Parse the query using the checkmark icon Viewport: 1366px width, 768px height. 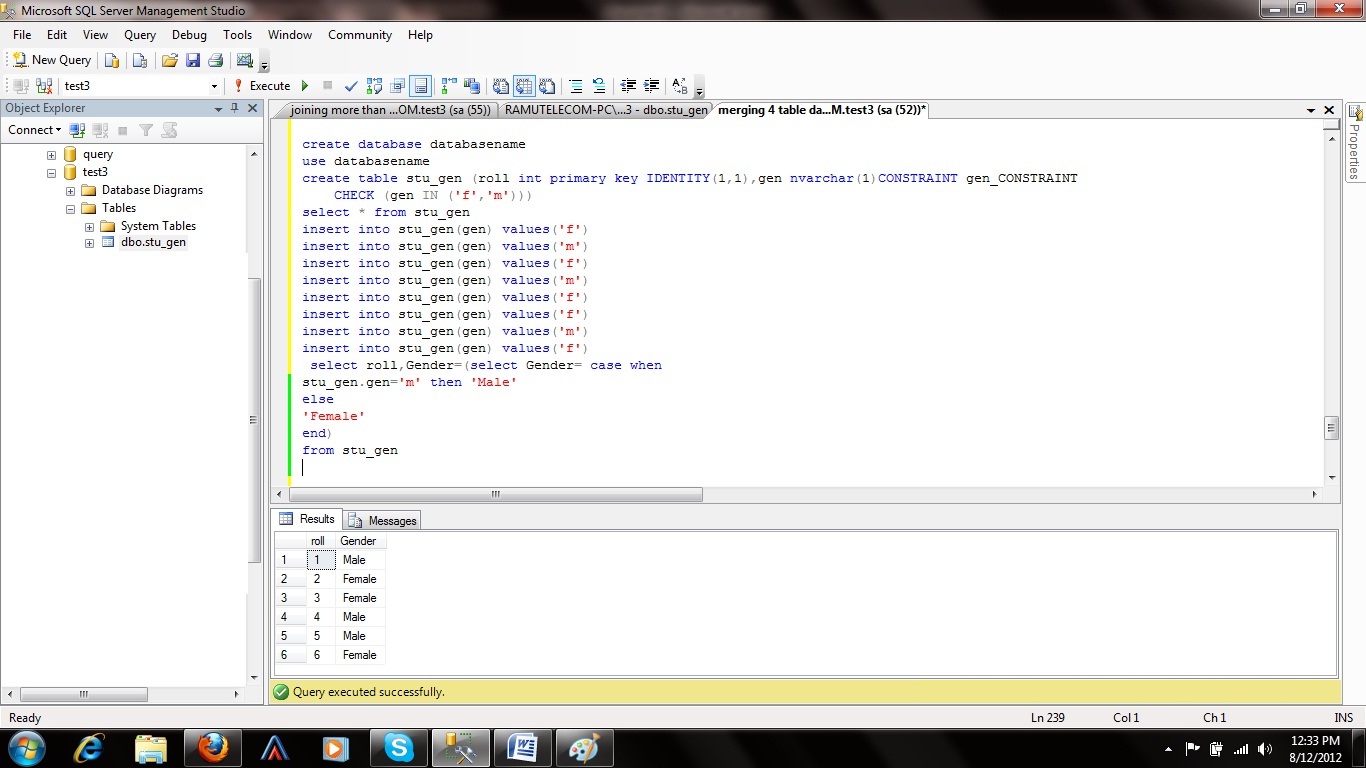(x=351, y=86)
